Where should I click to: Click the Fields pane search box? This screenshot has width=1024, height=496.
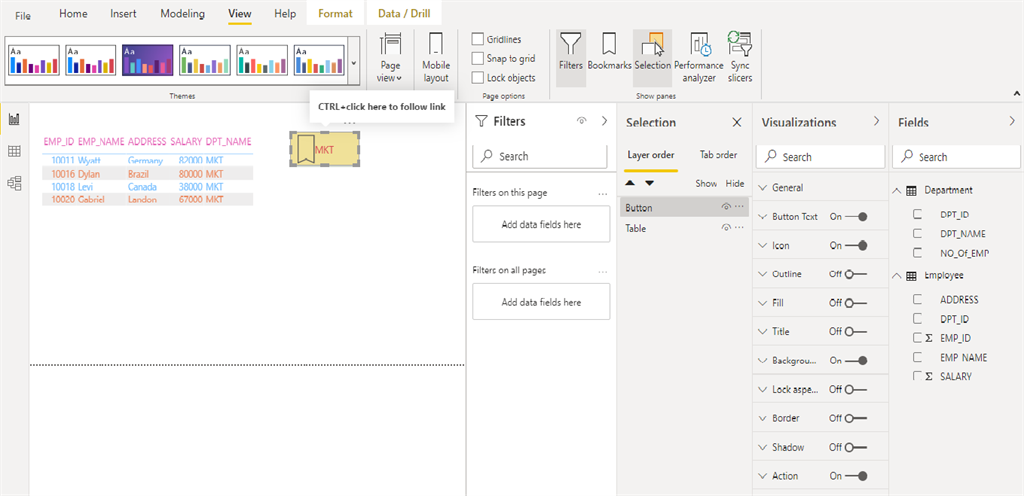point(955,157)
